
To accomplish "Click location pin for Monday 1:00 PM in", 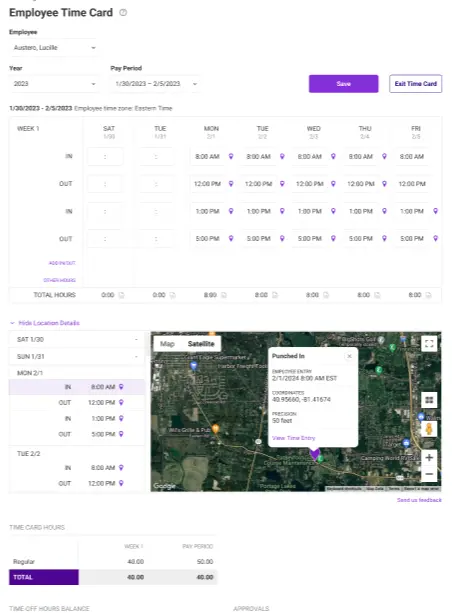I will tap(231, 211).
